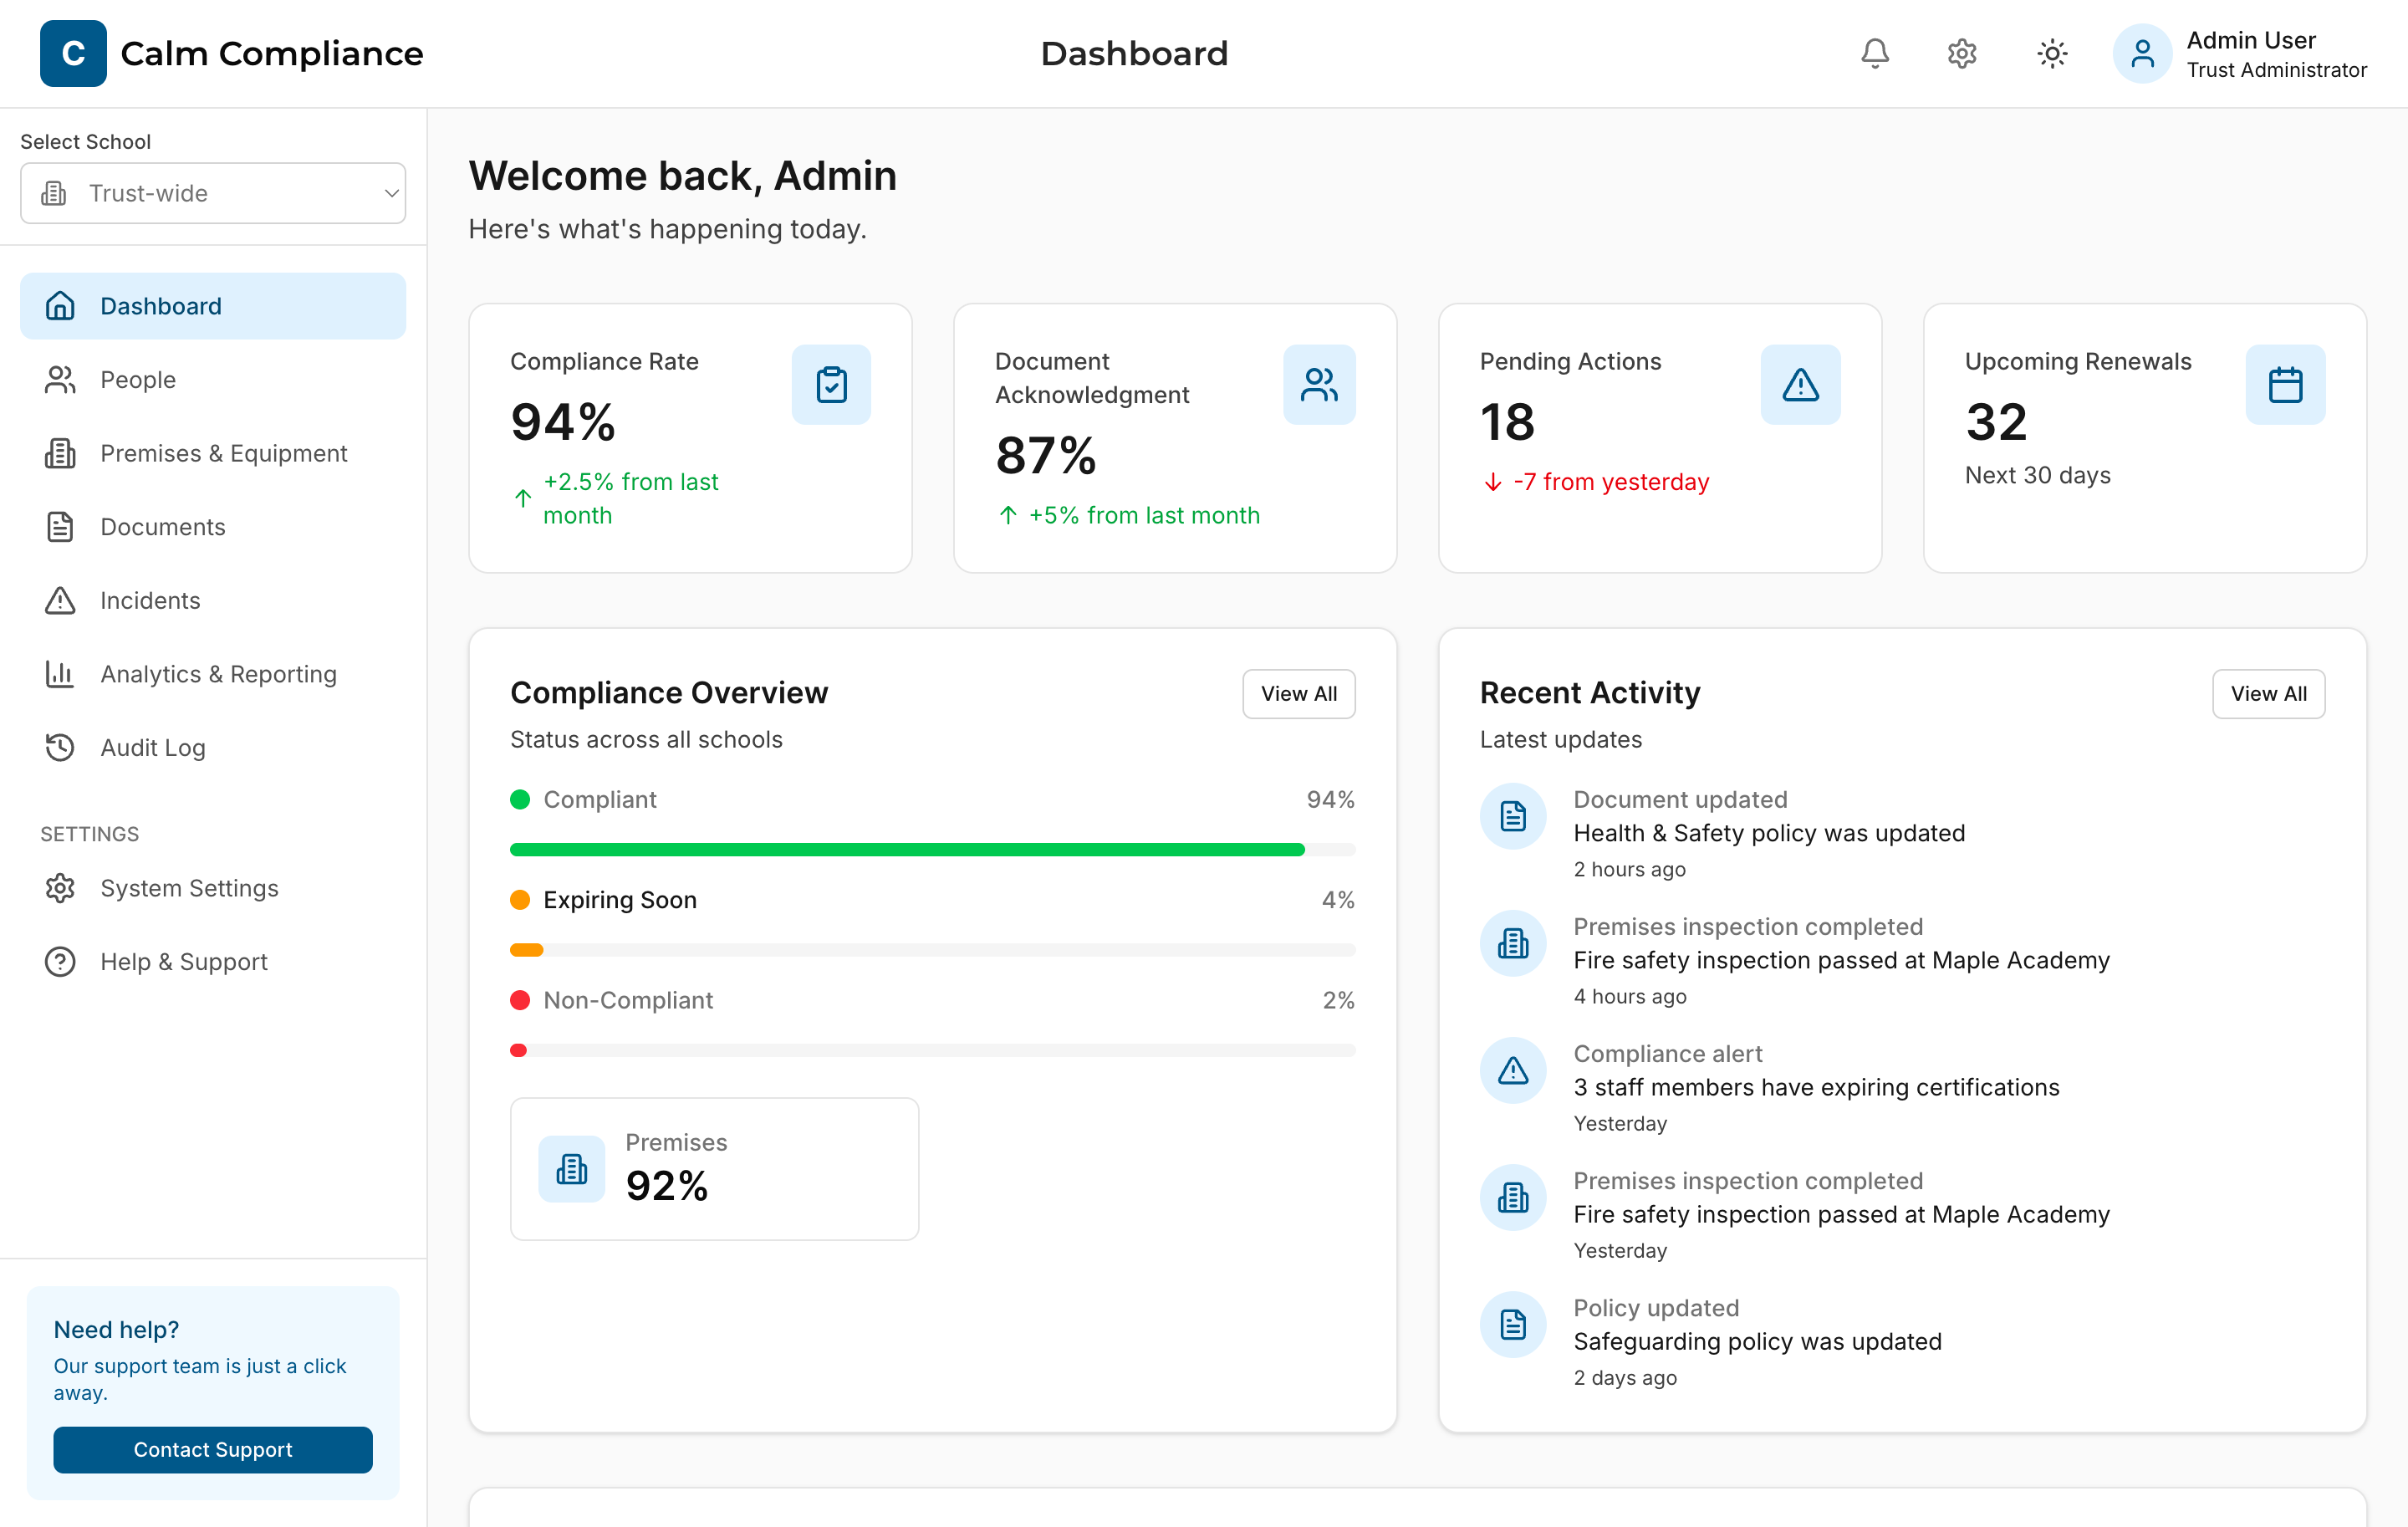Click the Premises & Equipment building icon in sidebar
Image resolution: width=2408 pixels, height=1527 pixels.
[60, 453]
